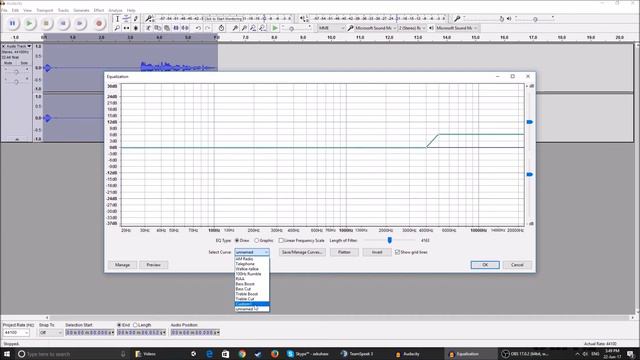Click the Copy icon in edit toolbar

point(158,28)
